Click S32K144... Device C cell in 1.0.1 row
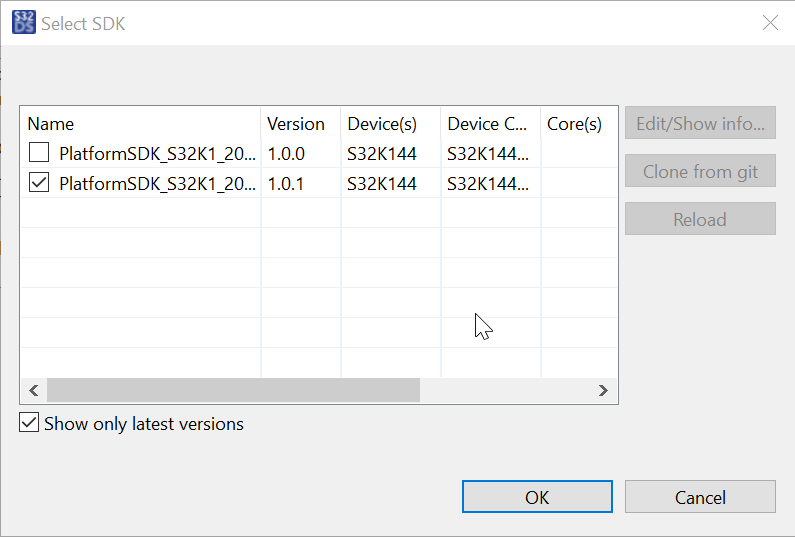 (488, 184)
